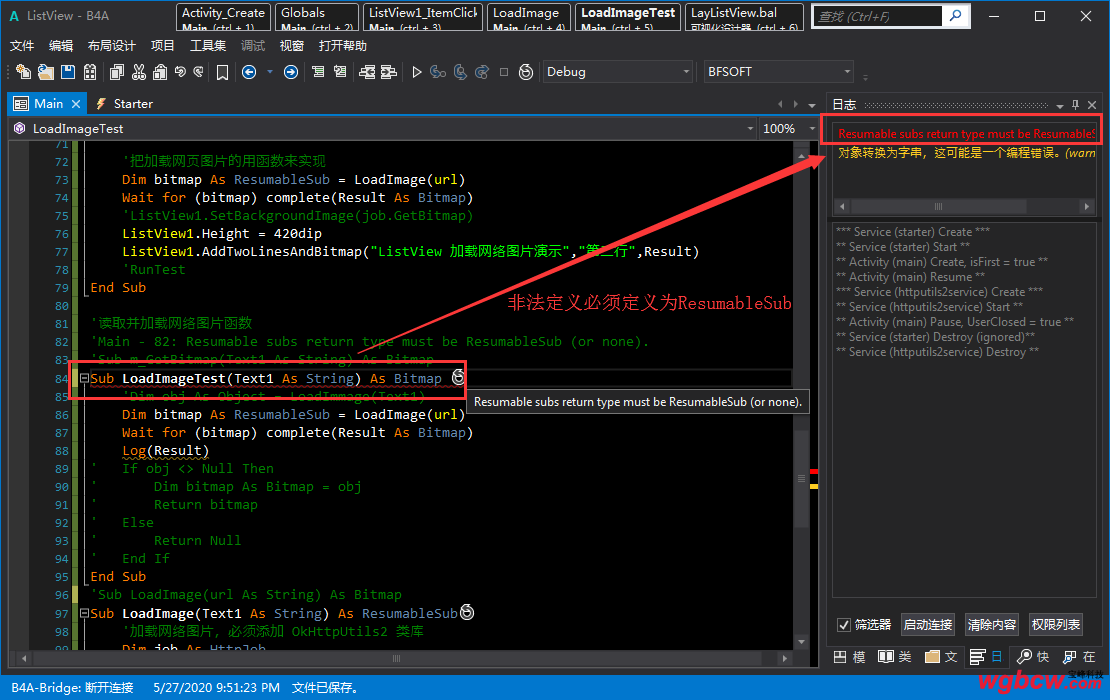This screenshot has height=700, width=1110.
Task: Click the Paste clipboard icon
Action: pos(160,71)
